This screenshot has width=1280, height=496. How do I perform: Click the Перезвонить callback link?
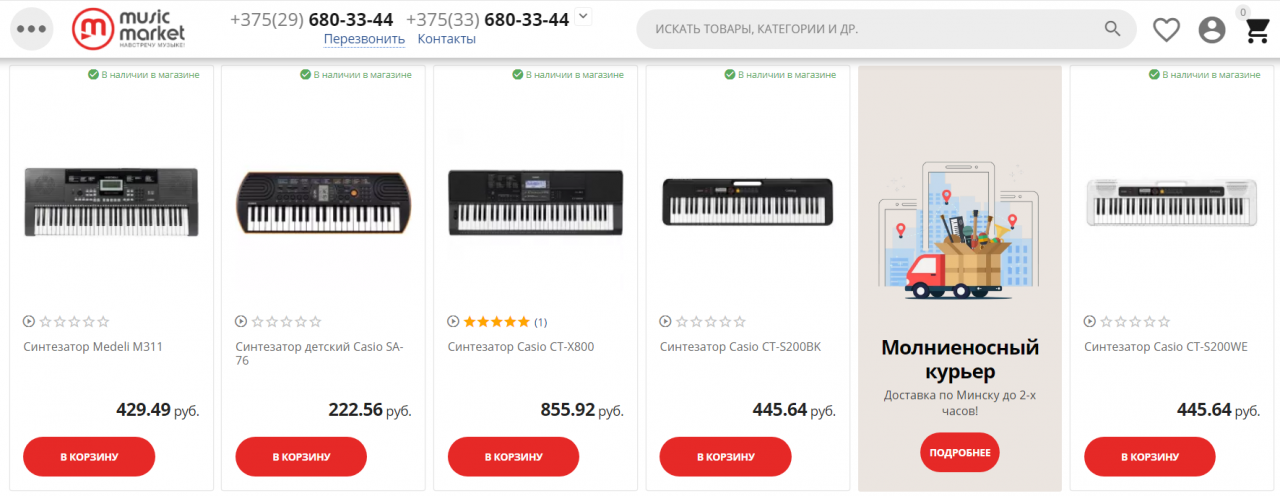point(364,39)
